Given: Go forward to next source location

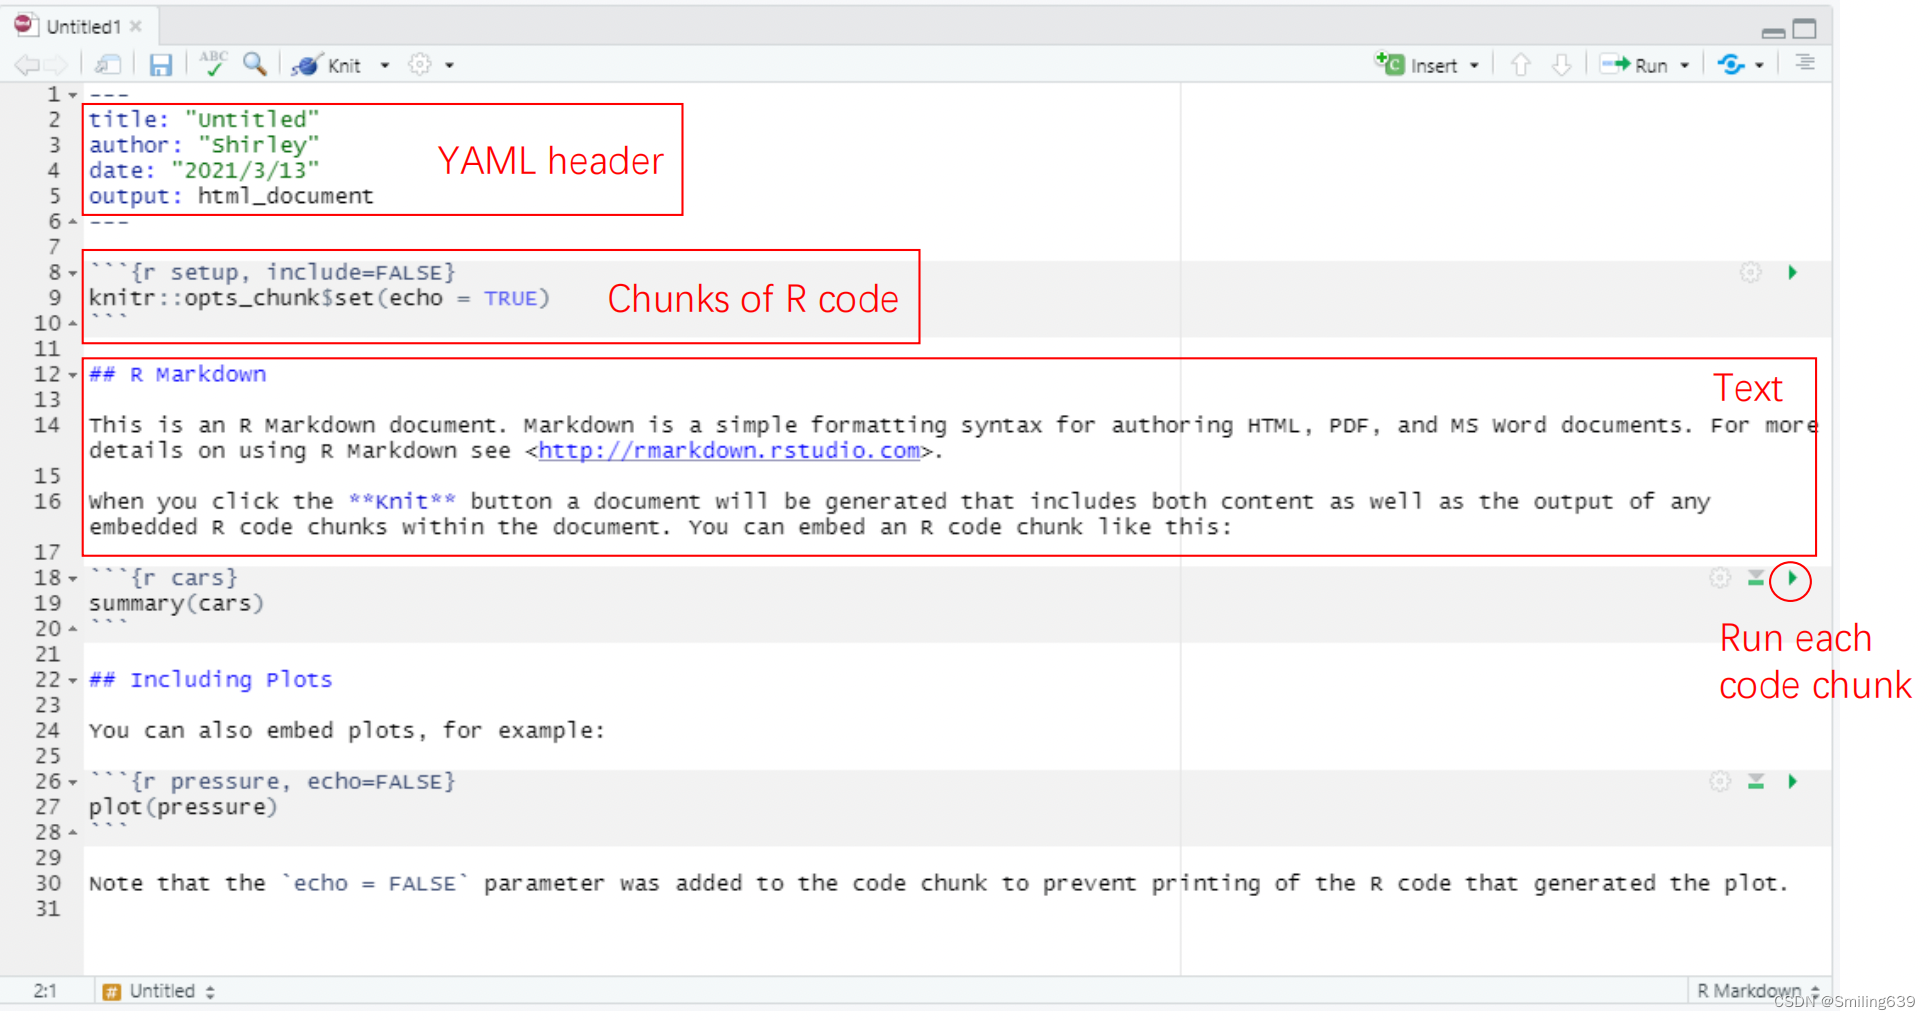Looking at the screenshot, I should 57,66.
